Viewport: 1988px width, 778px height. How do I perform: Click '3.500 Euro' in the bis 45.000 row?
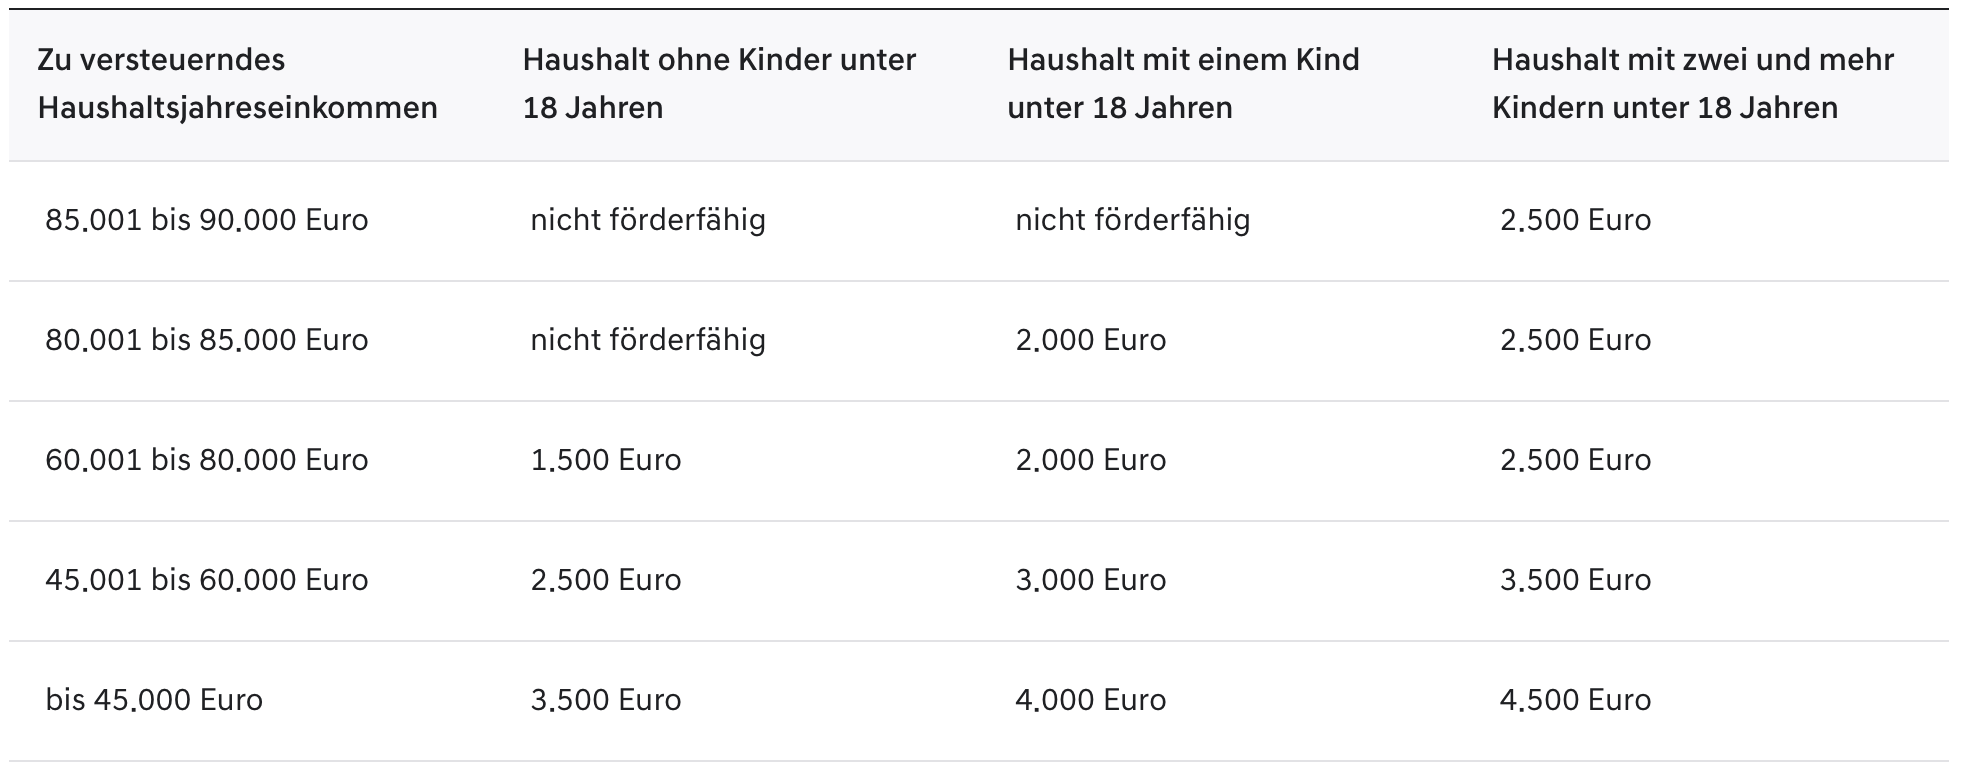pyautogui.click(x=606, y=700)
